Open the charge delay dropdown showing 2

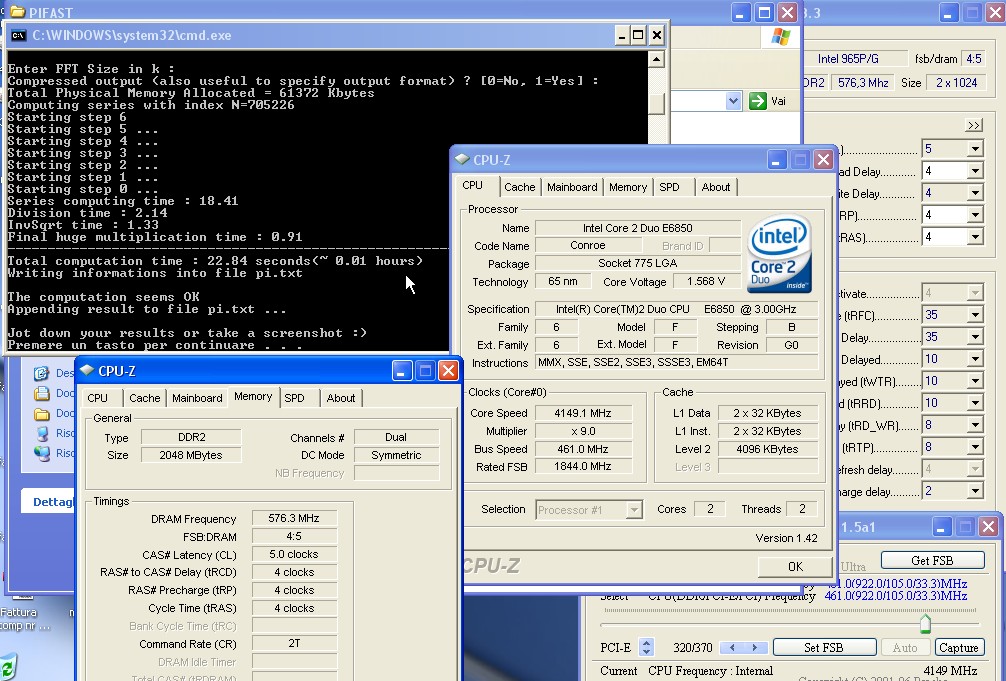[975, 491]
